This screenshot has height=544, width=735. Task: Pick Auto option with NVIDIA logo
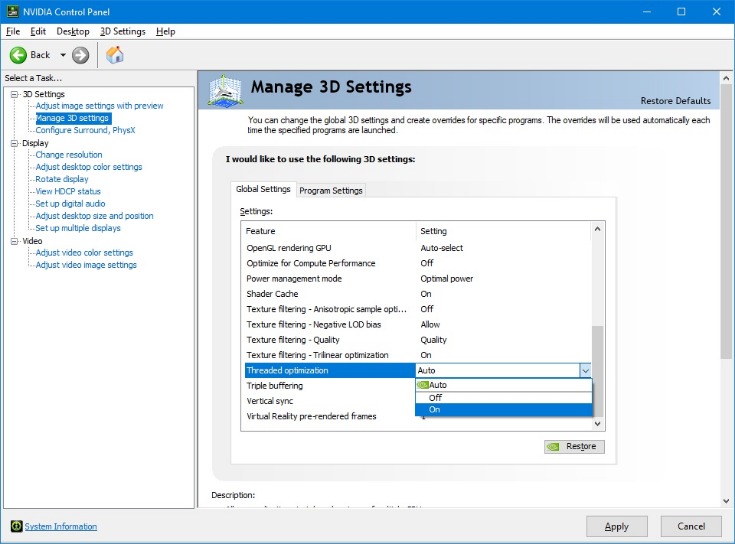[438, 385]
